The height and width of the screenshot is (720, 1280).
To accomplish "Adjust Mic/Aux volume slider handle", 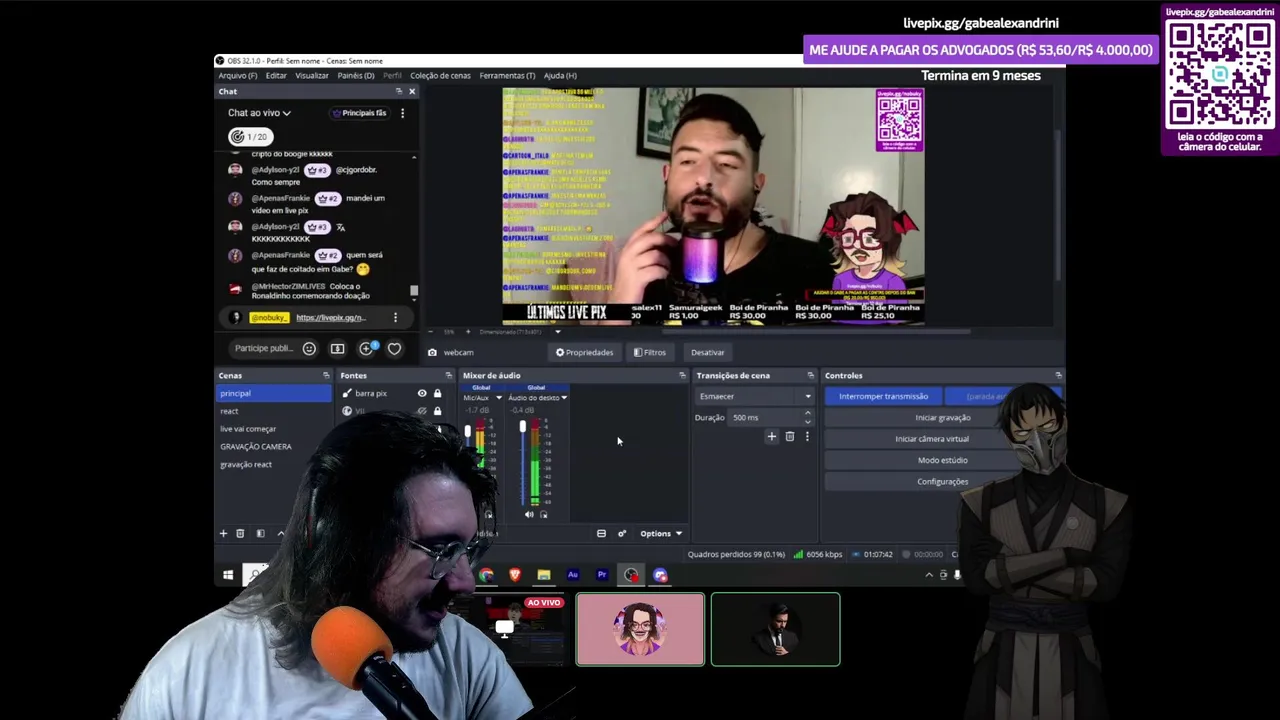I will (467, 432).
